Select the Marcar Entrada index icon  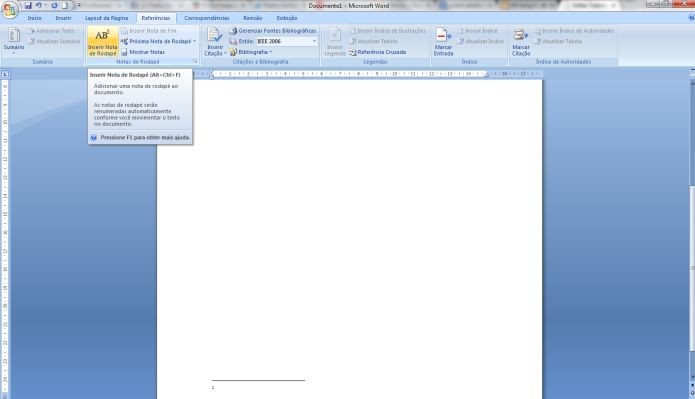(x=443, y=42)
